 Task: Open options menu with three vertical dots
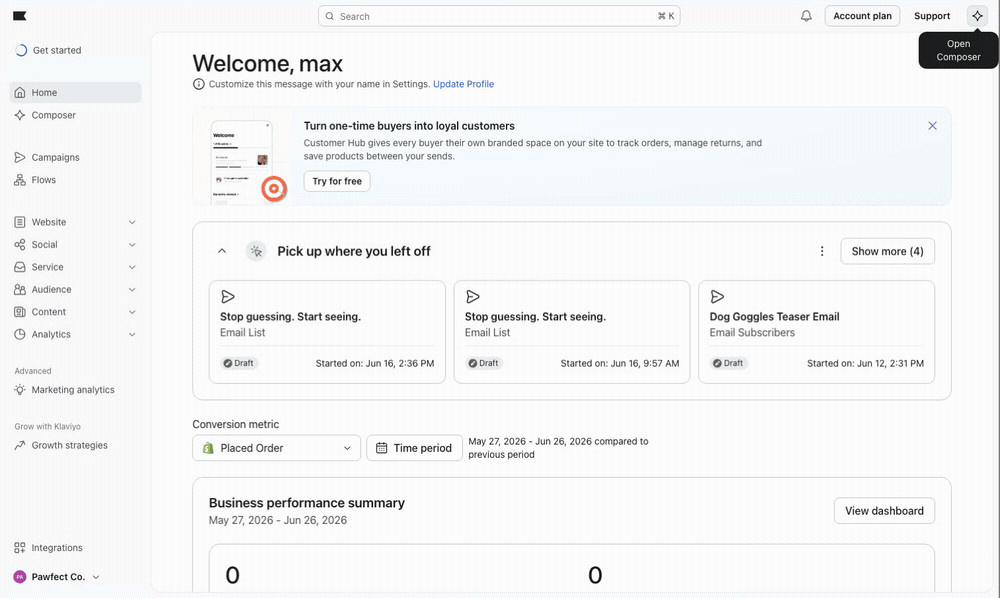822,251
